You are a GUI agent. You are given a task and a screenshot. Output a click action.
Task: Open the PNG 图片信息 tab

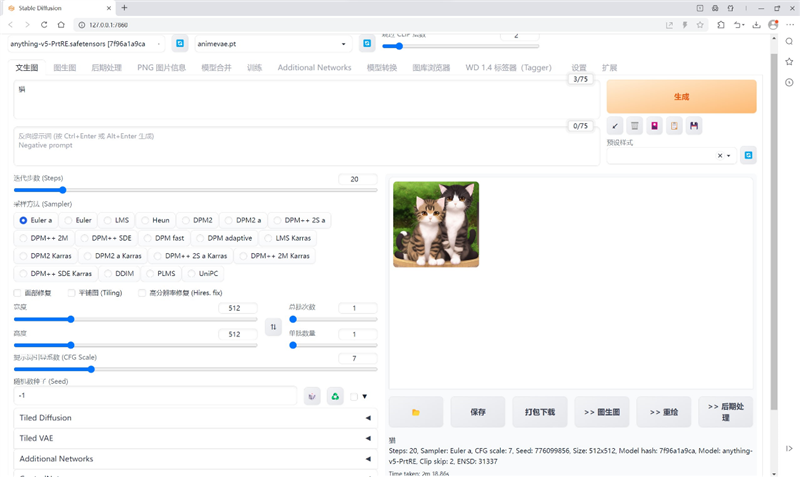pyautogui.click(x=161, y=67)
